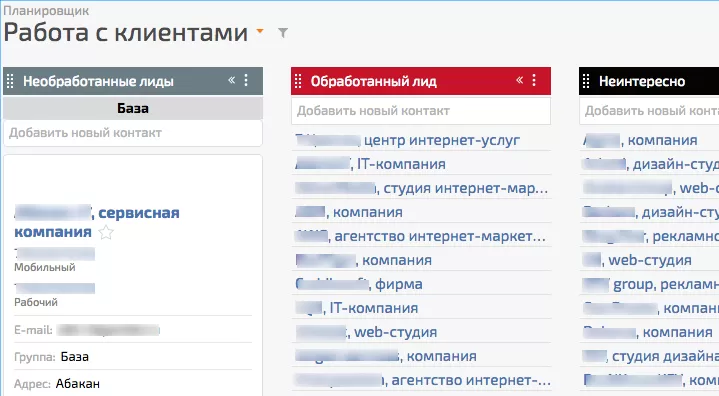The width and height of the screenshot is (719, 396).
Task: Select the Обработанный лид column title
Action: pos(374,82)
